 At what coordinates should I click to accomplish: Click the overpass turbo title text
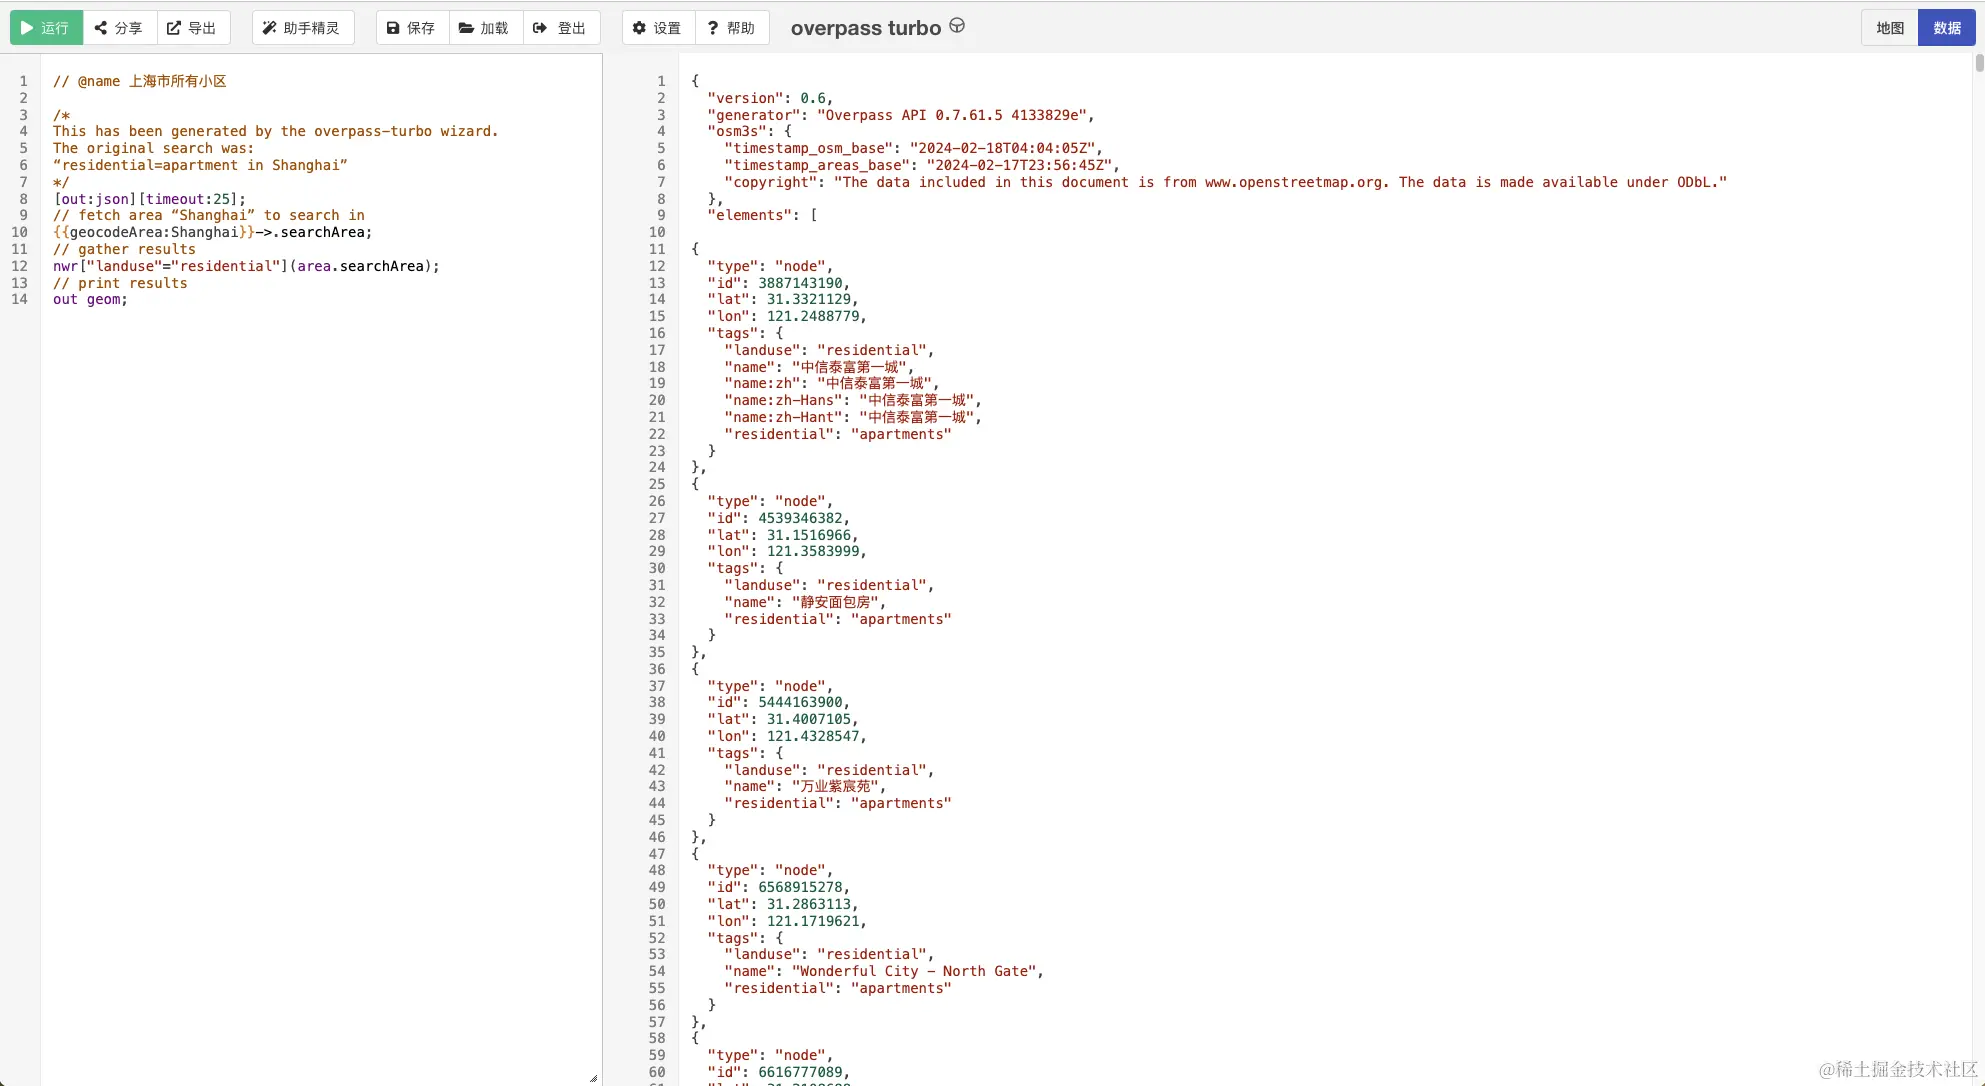(x=865, y=28)
